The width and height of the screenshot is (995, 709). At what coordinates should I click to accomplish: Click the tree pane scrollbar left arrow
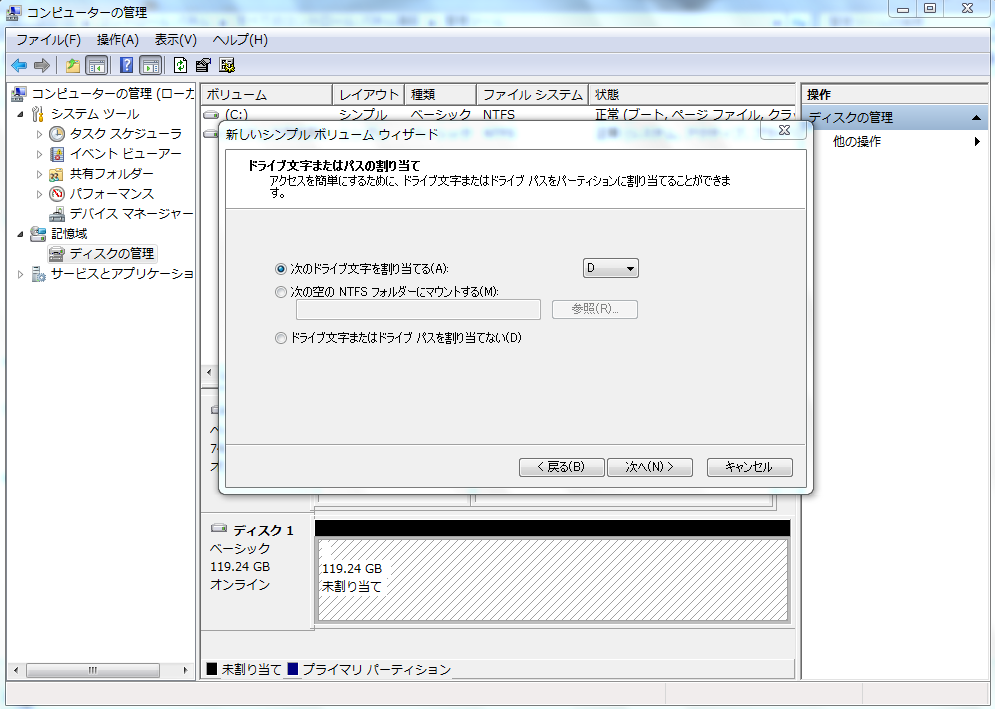[16, 670]
